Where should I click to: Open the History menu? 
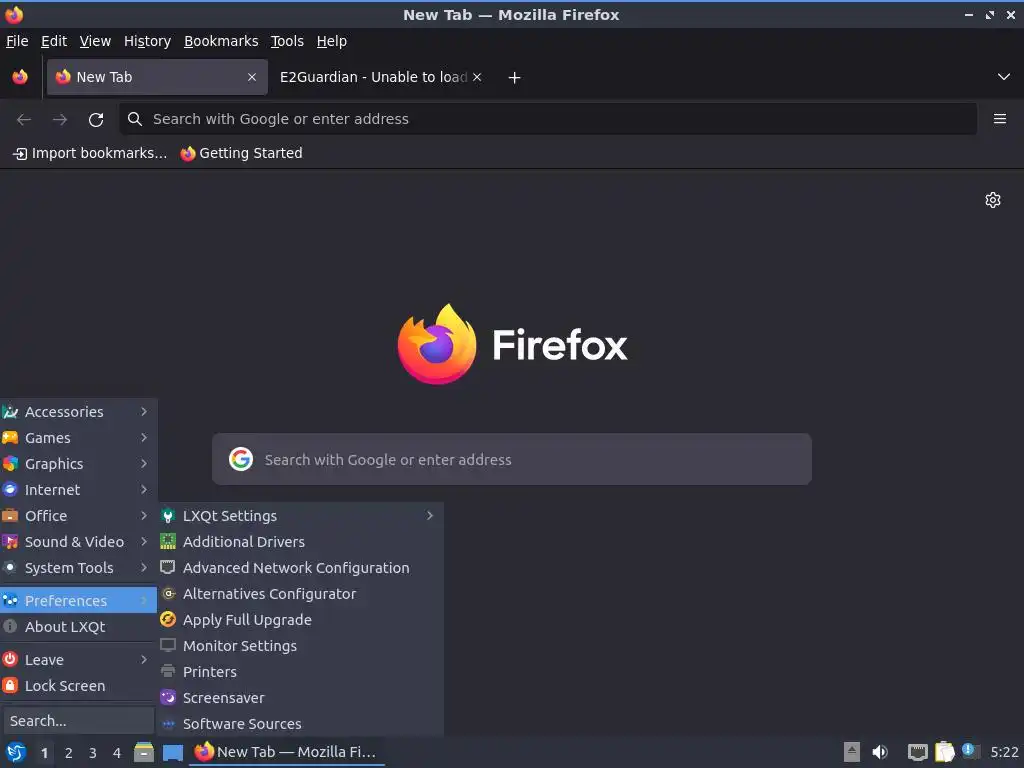(148, 41)
